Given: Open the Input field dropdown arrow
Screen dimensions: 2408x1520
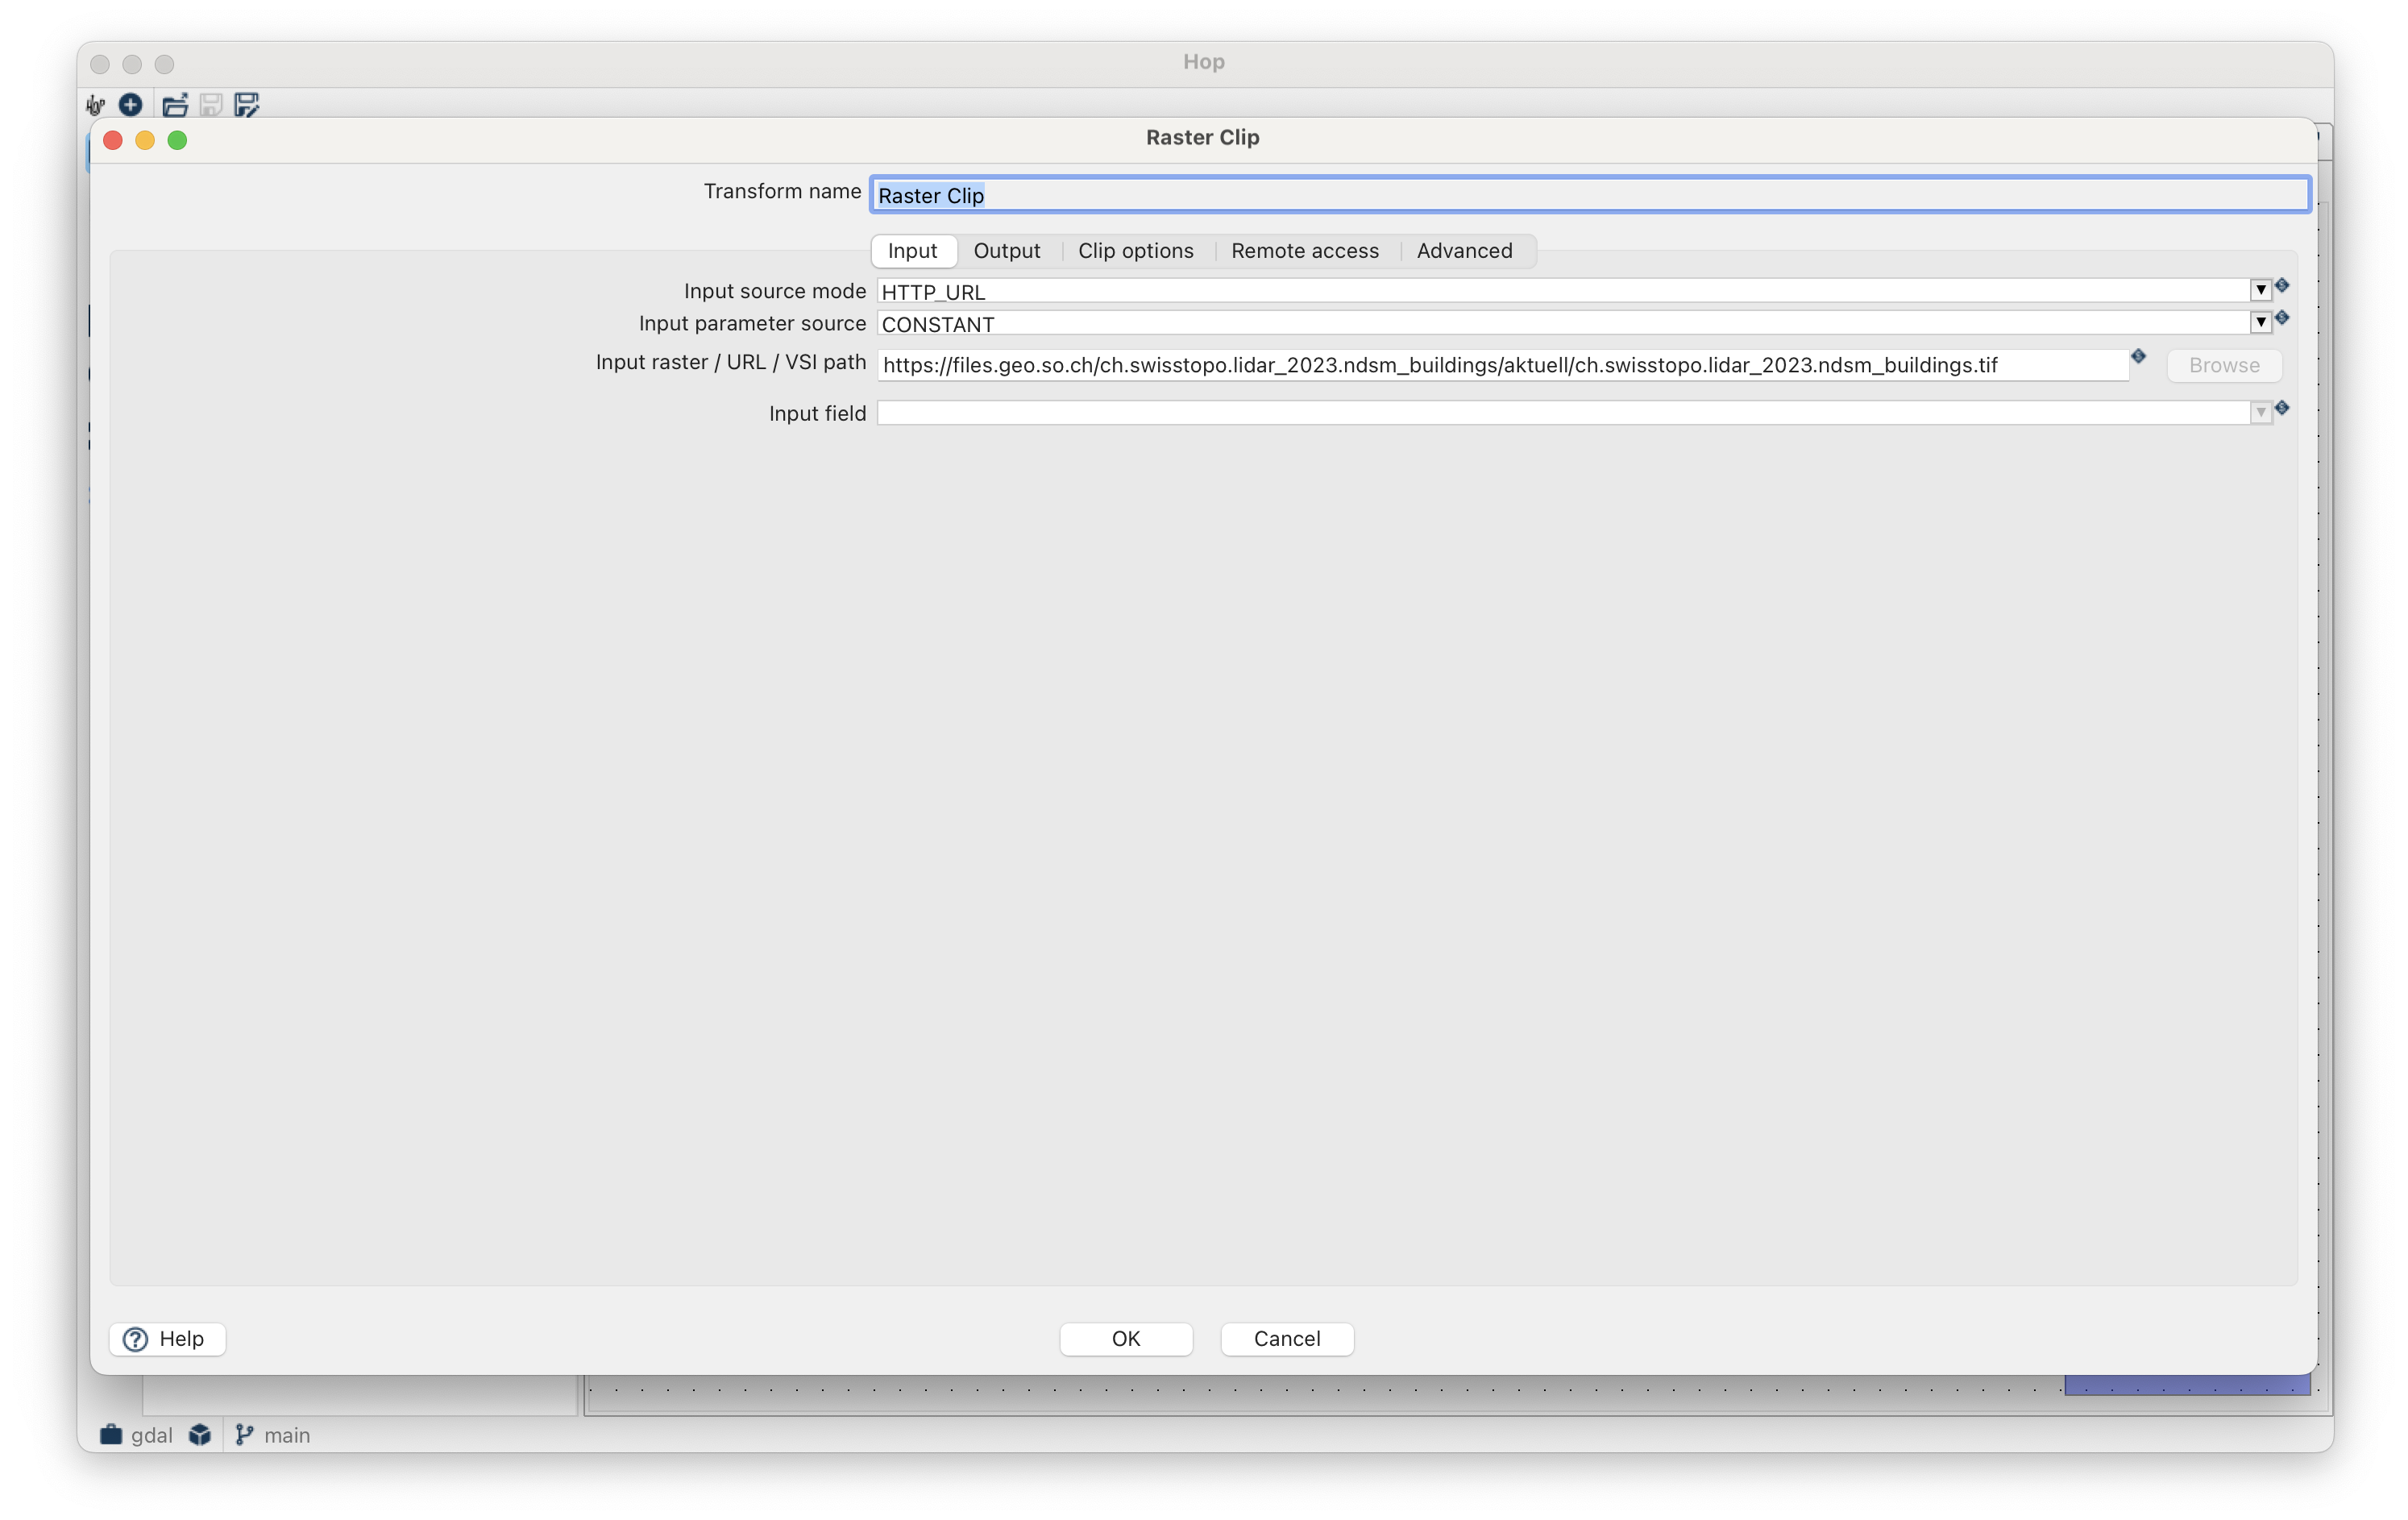Looking at the screenshot, I should [2260, 413].
